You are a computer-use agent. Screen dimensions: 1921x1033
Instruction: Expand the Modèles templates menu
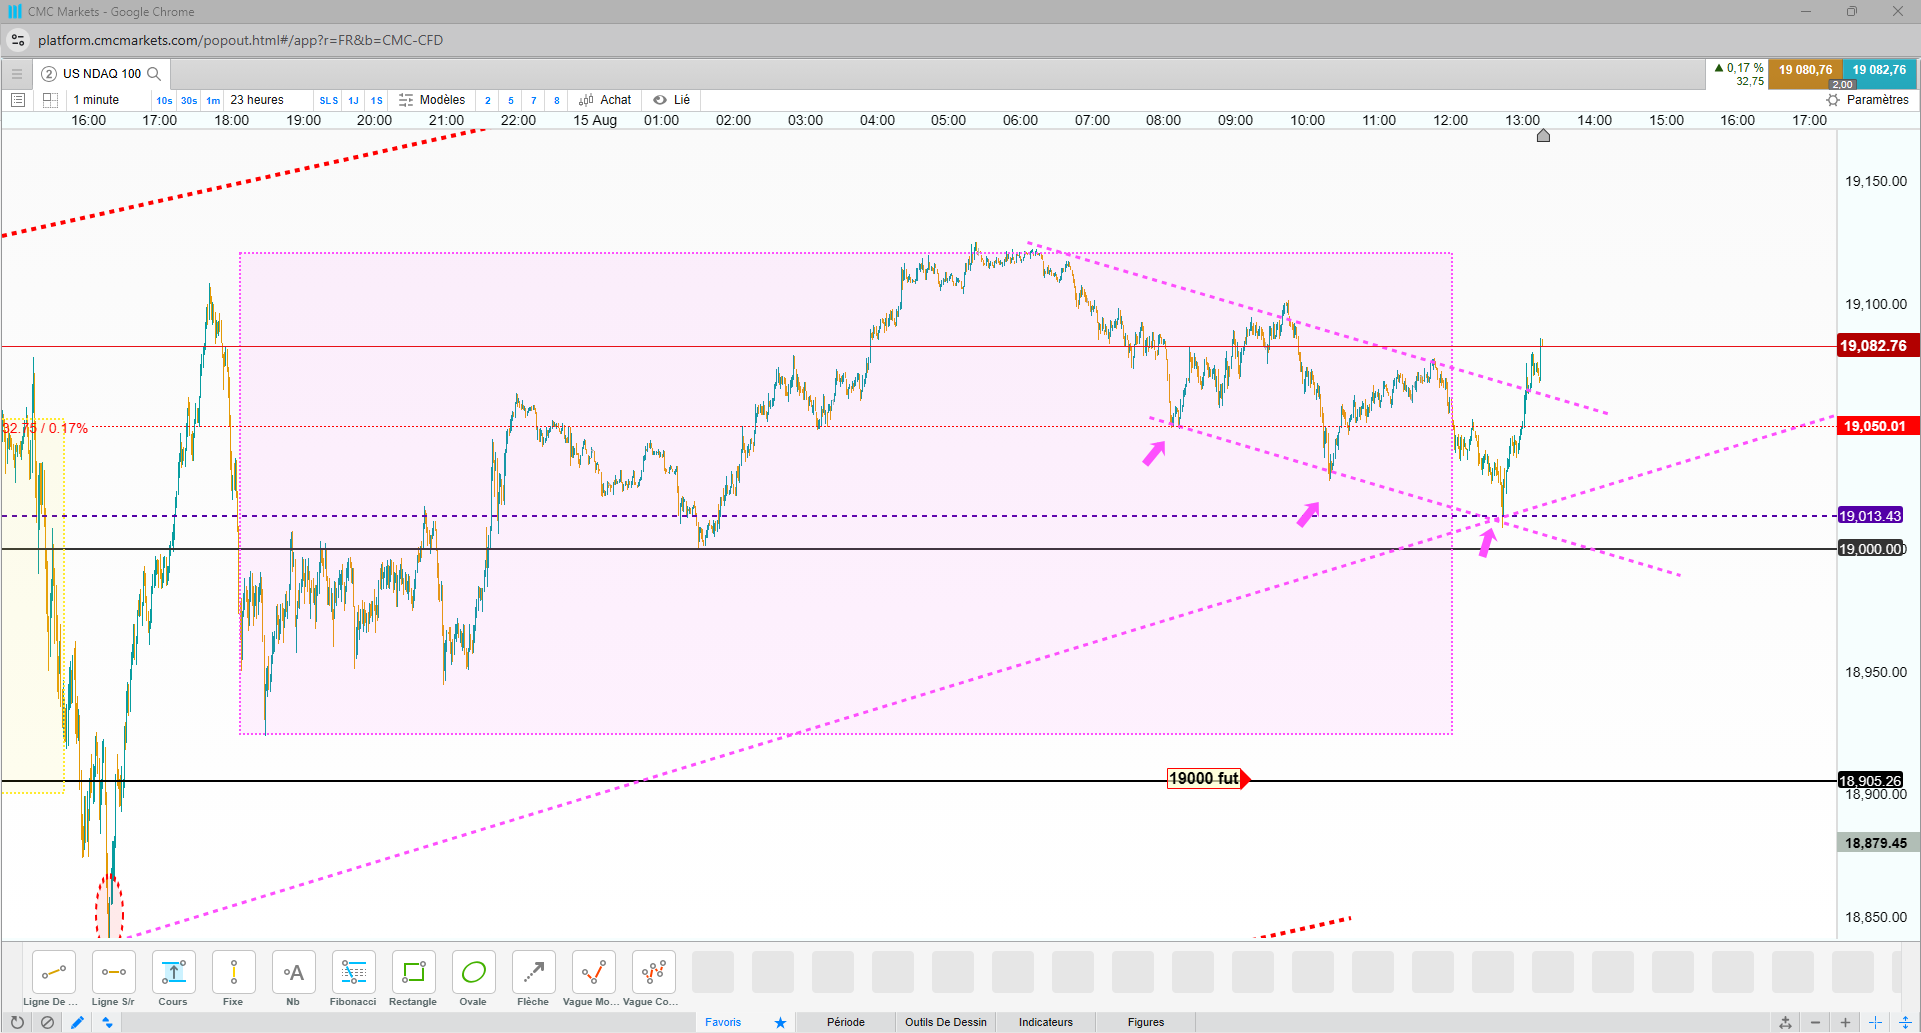coord(432,100)
